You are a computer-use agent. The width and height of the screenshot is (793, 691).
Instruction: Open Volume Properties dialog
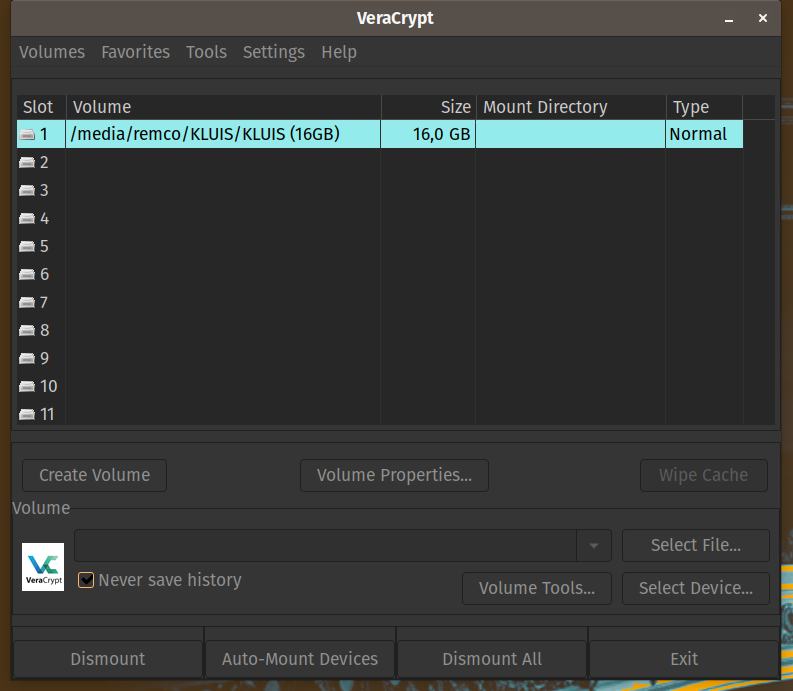pyautogui.click(x=394, y=475)
